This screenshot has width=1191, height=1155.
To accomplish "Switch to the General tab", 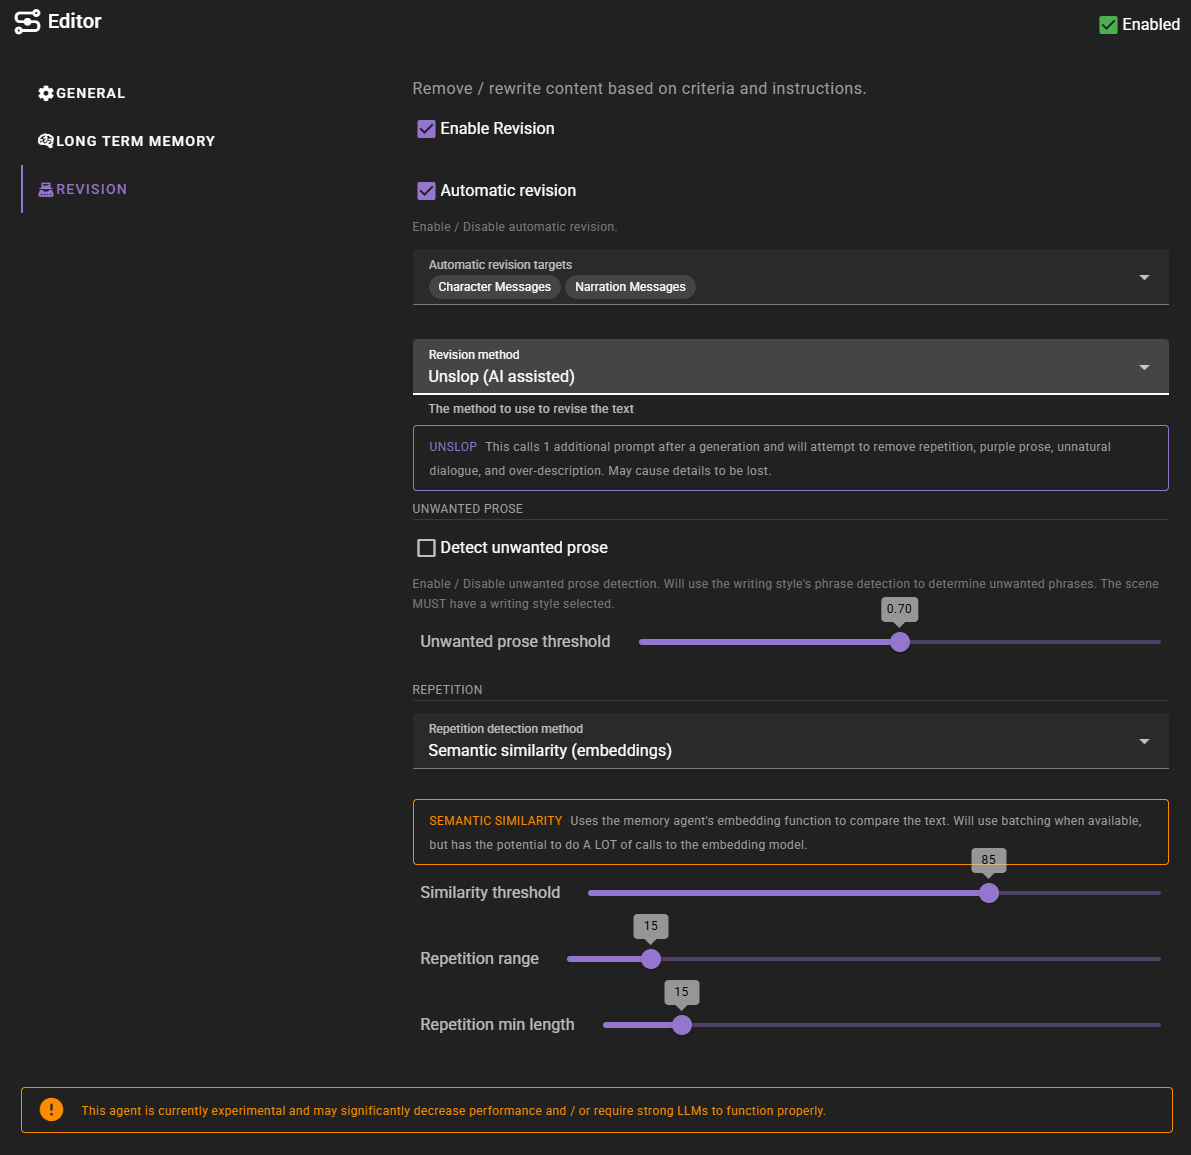I will [x=90, y=93].
